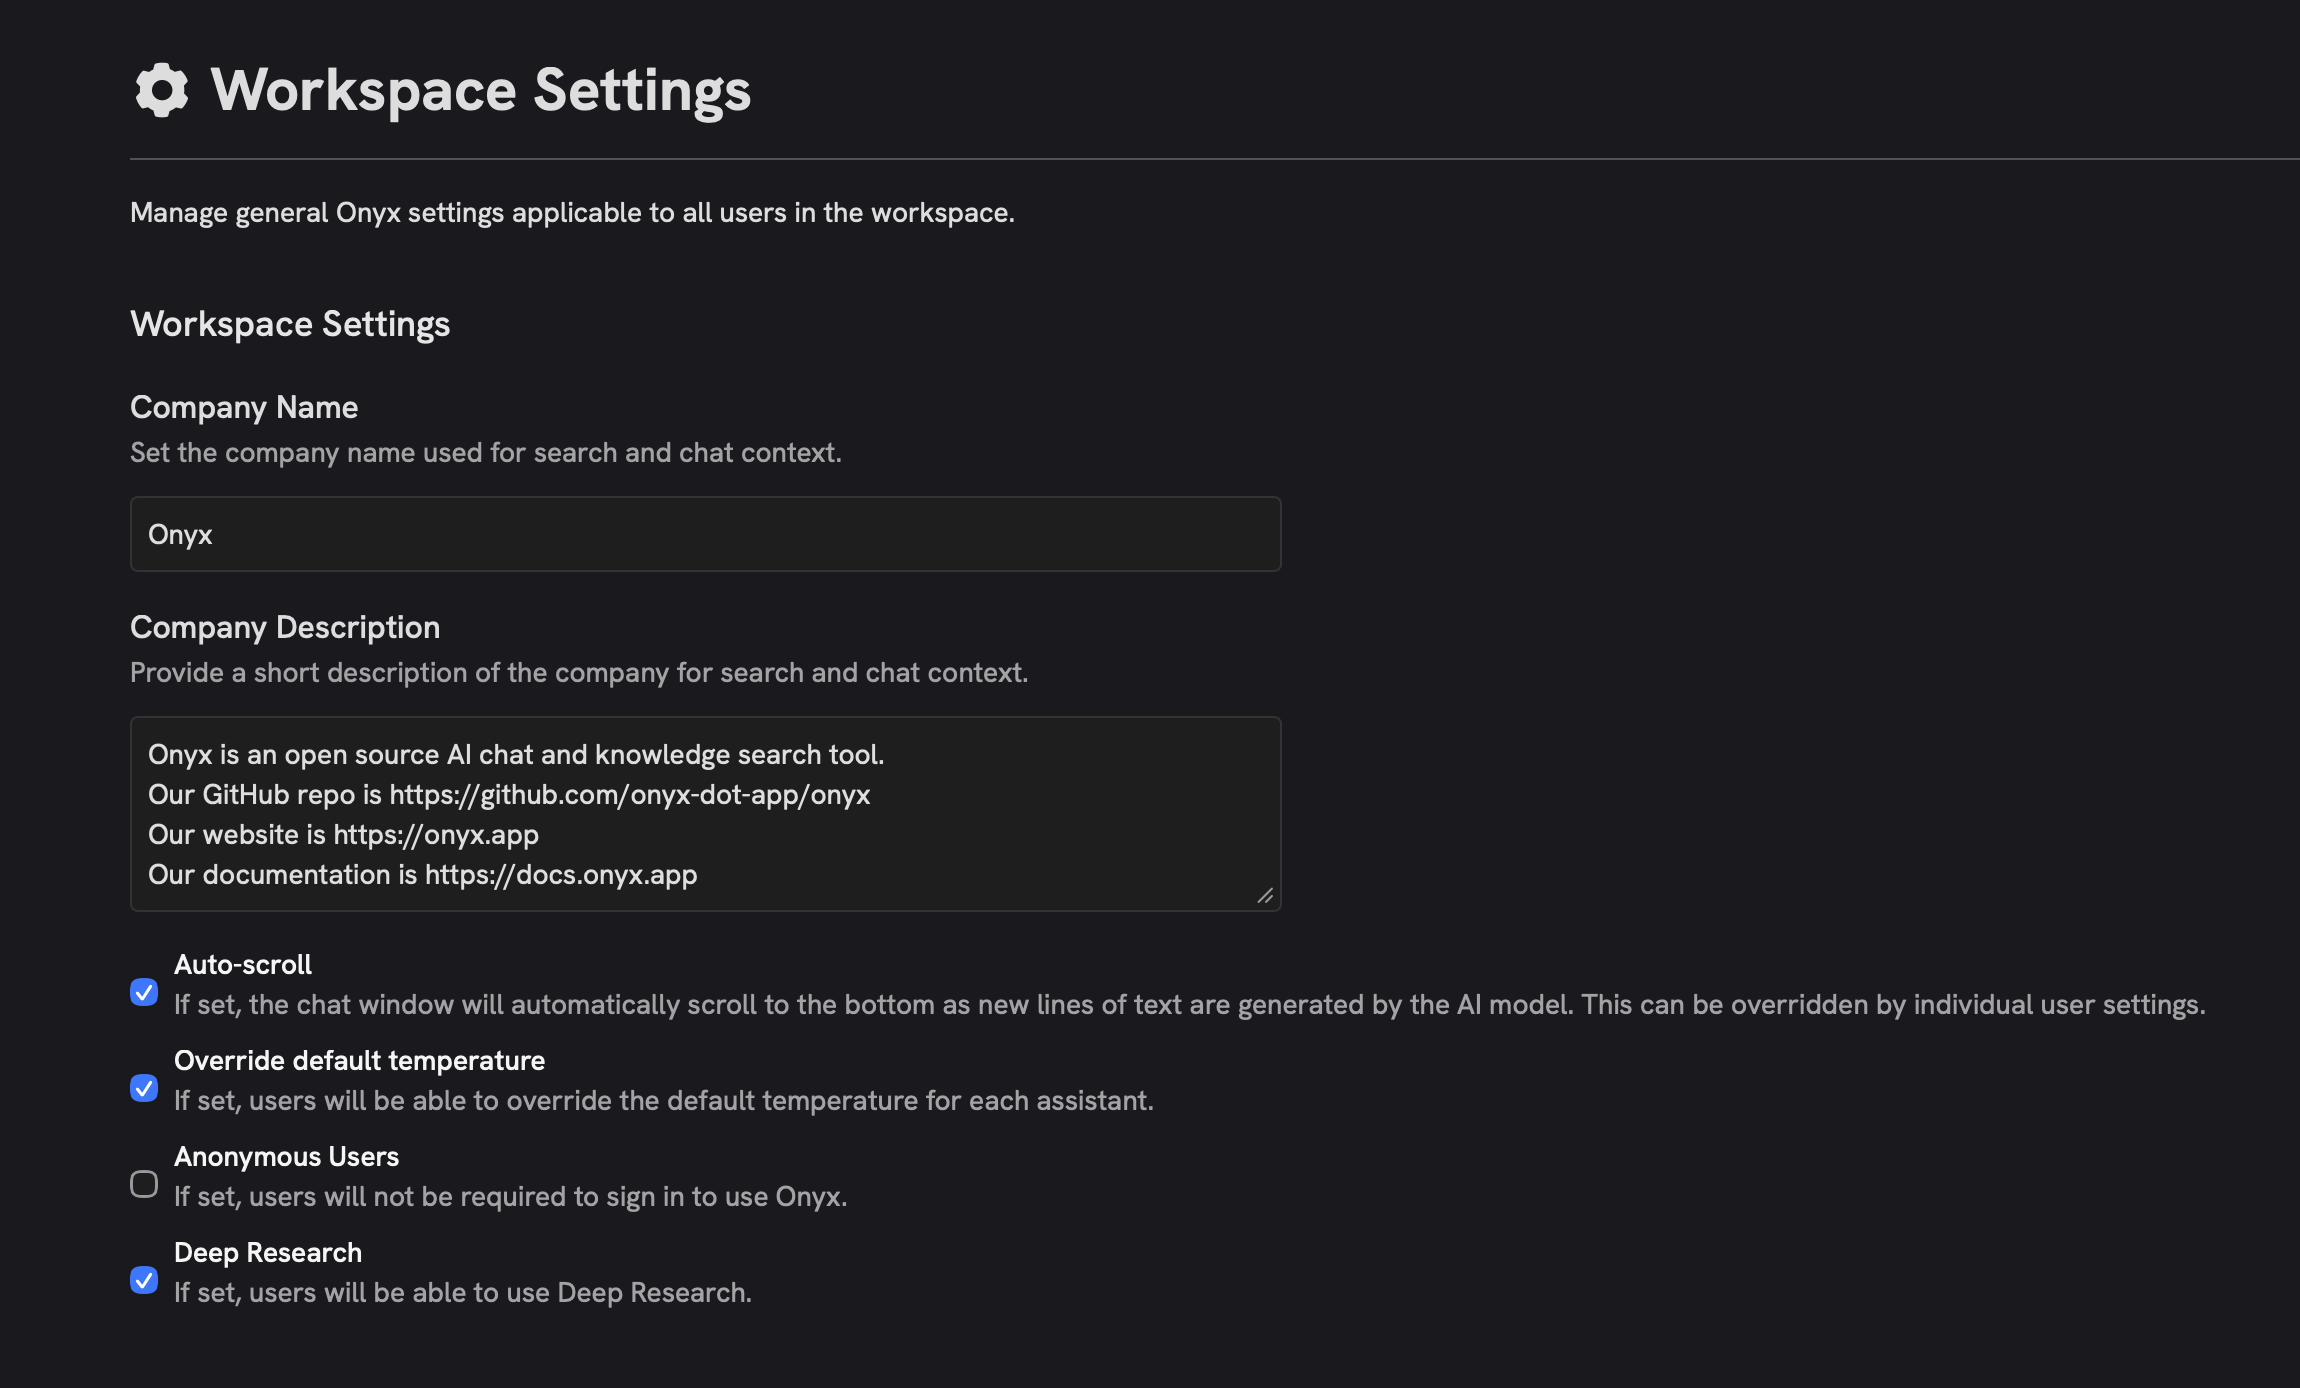The image size is (2300, 1388).
Task: Click the Company Name input containing Onyx
Action: pos(704,533)
